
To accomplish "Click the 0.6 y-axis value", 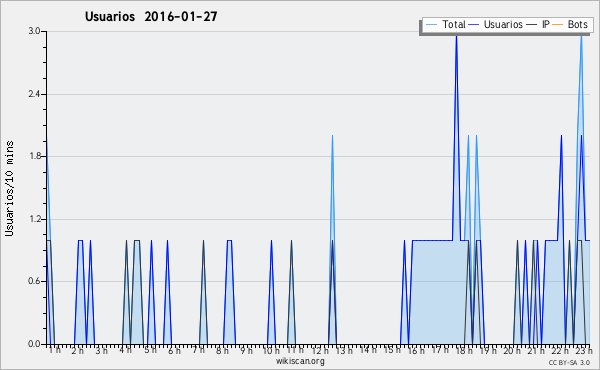I will [34, 281].
